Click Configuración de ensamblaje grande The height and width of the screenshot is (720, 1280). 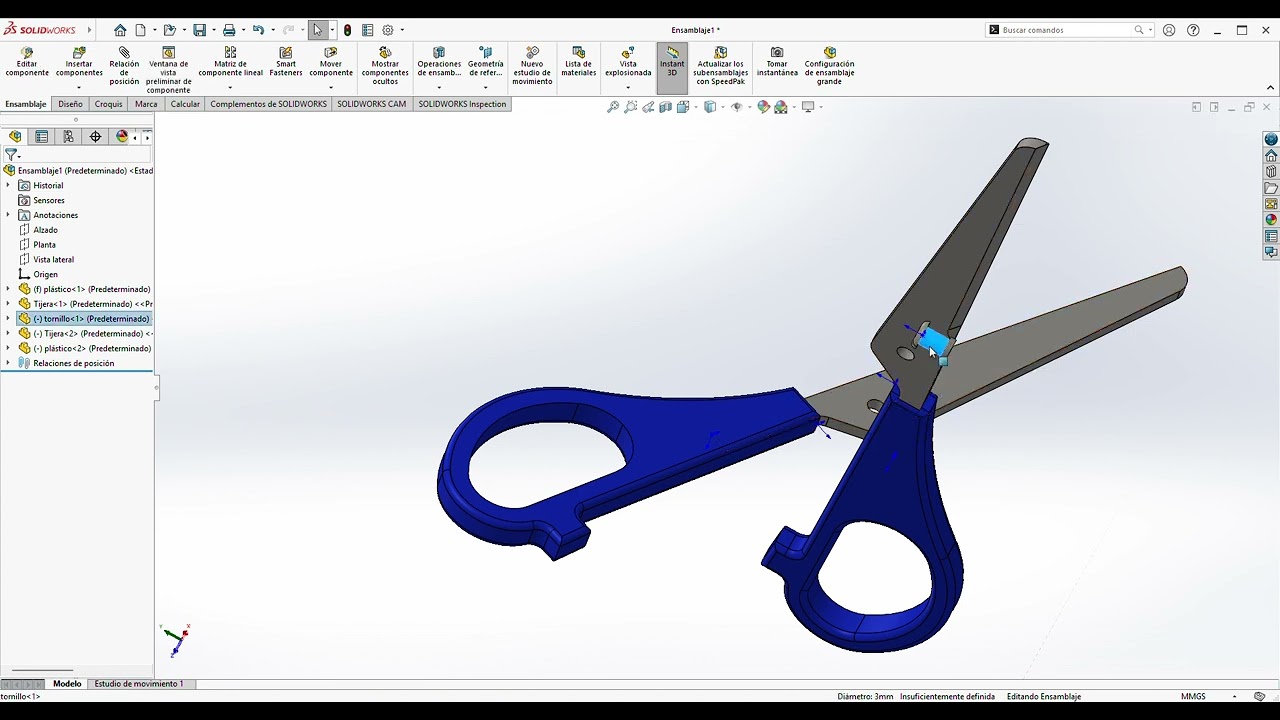click(x=829, y=66)
